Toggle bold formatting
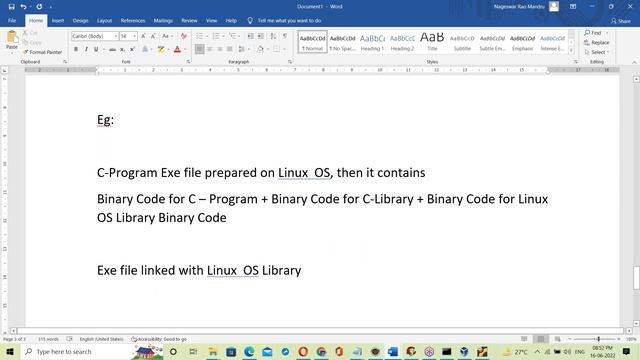The width and height of the screenshot is (640, 360). pyautogui.click(x=76, y=49)
